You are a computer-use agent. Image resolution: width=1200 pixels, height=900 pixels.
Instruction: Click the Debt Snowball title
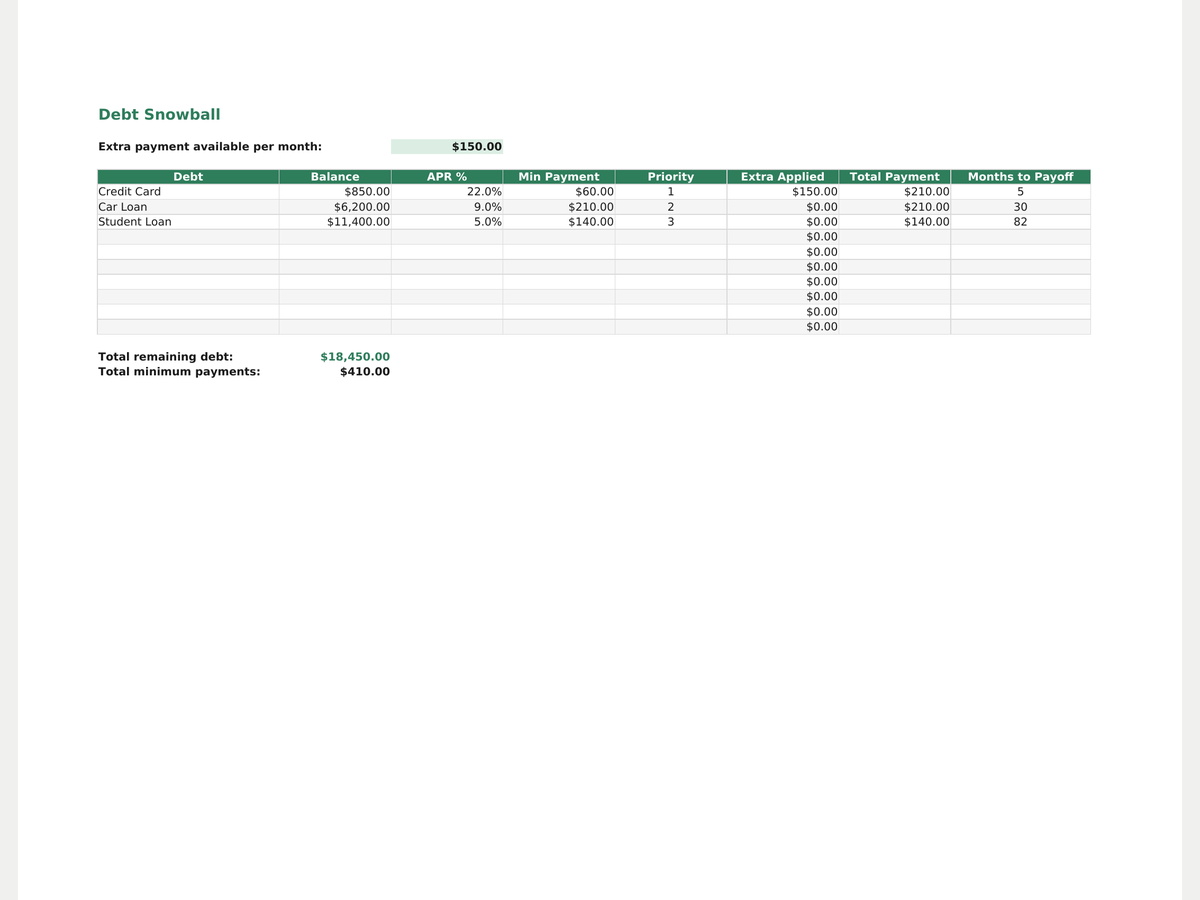[x=159, y=115]
